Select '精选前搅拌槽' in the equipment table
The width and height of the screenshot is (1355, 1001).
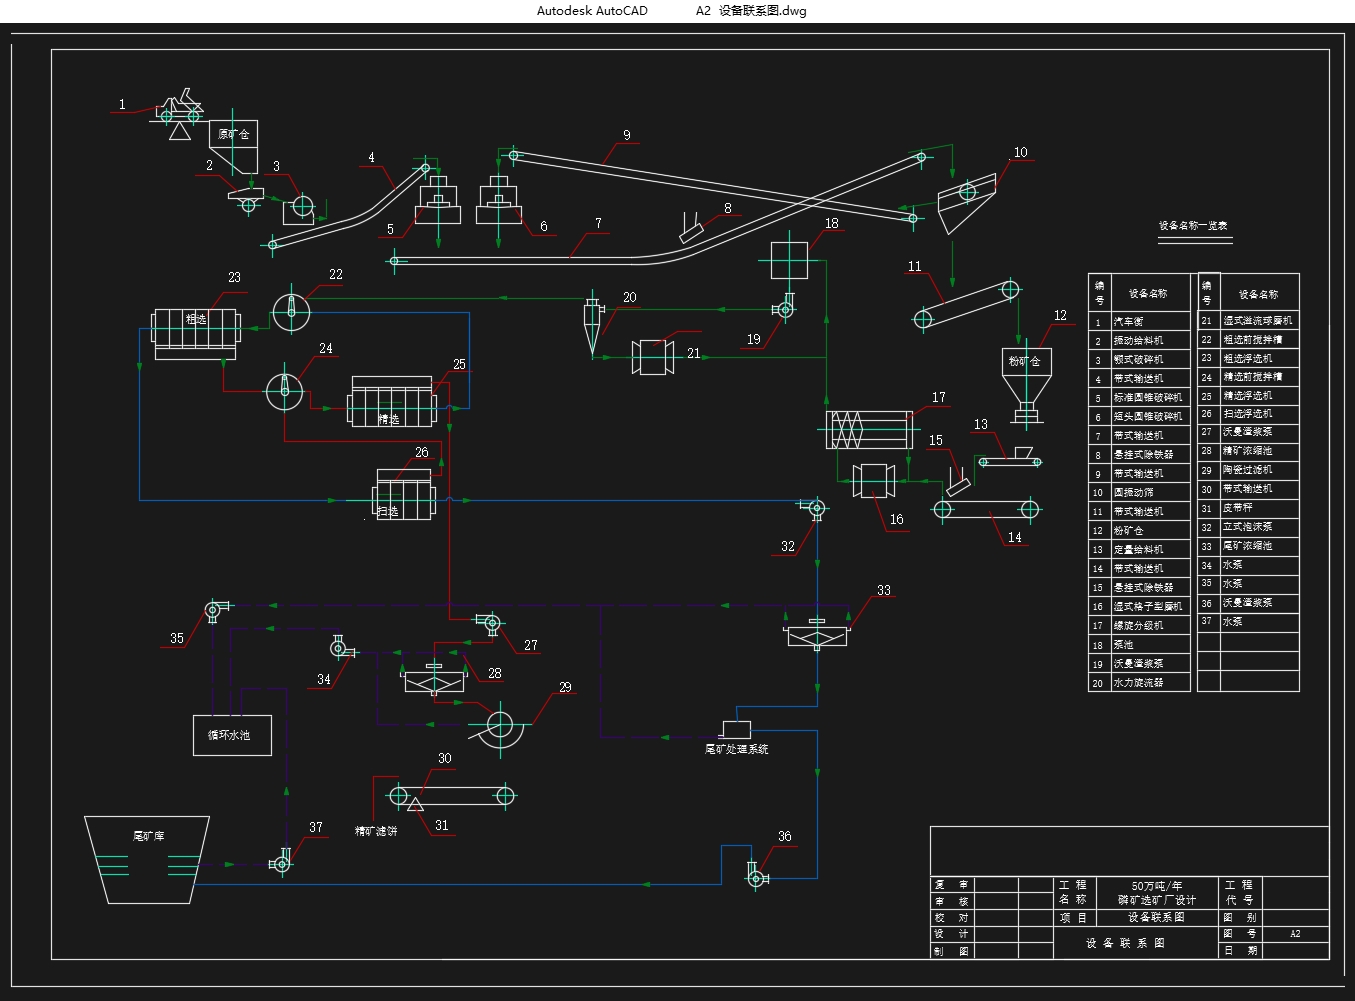(1253, 377)
